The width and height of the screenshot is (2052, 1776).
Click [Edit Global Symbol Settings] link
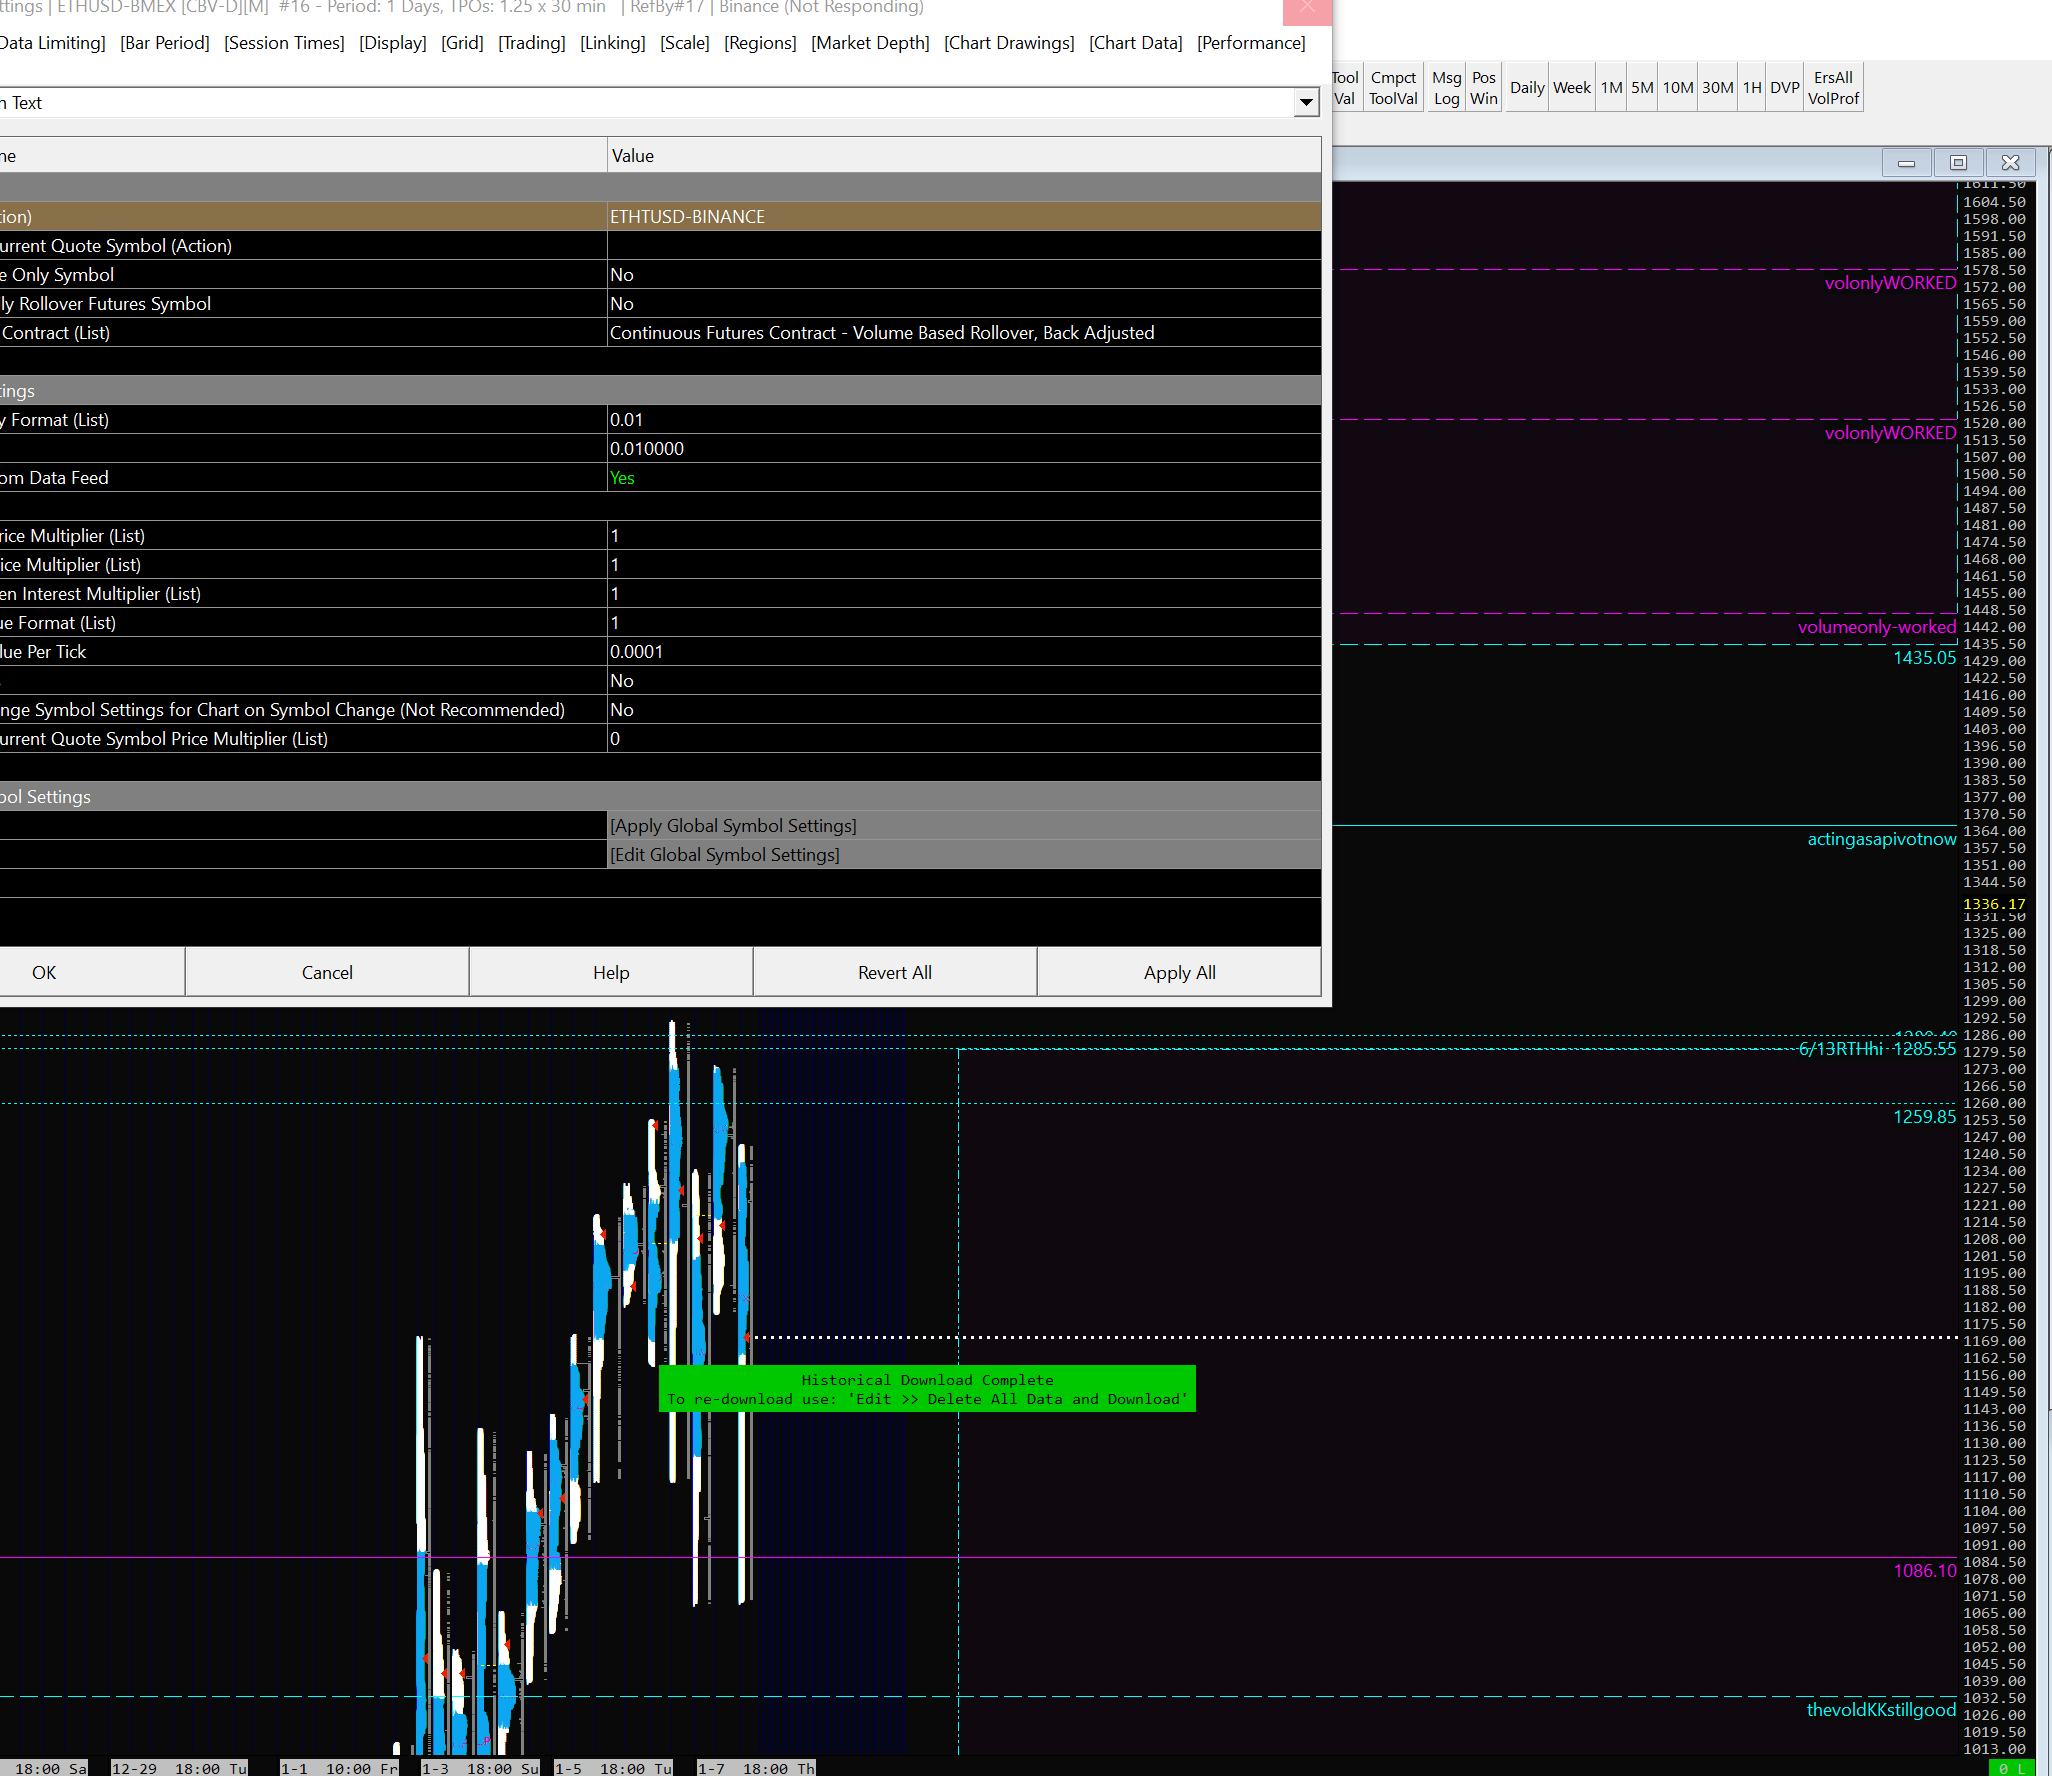pos(725,855)
